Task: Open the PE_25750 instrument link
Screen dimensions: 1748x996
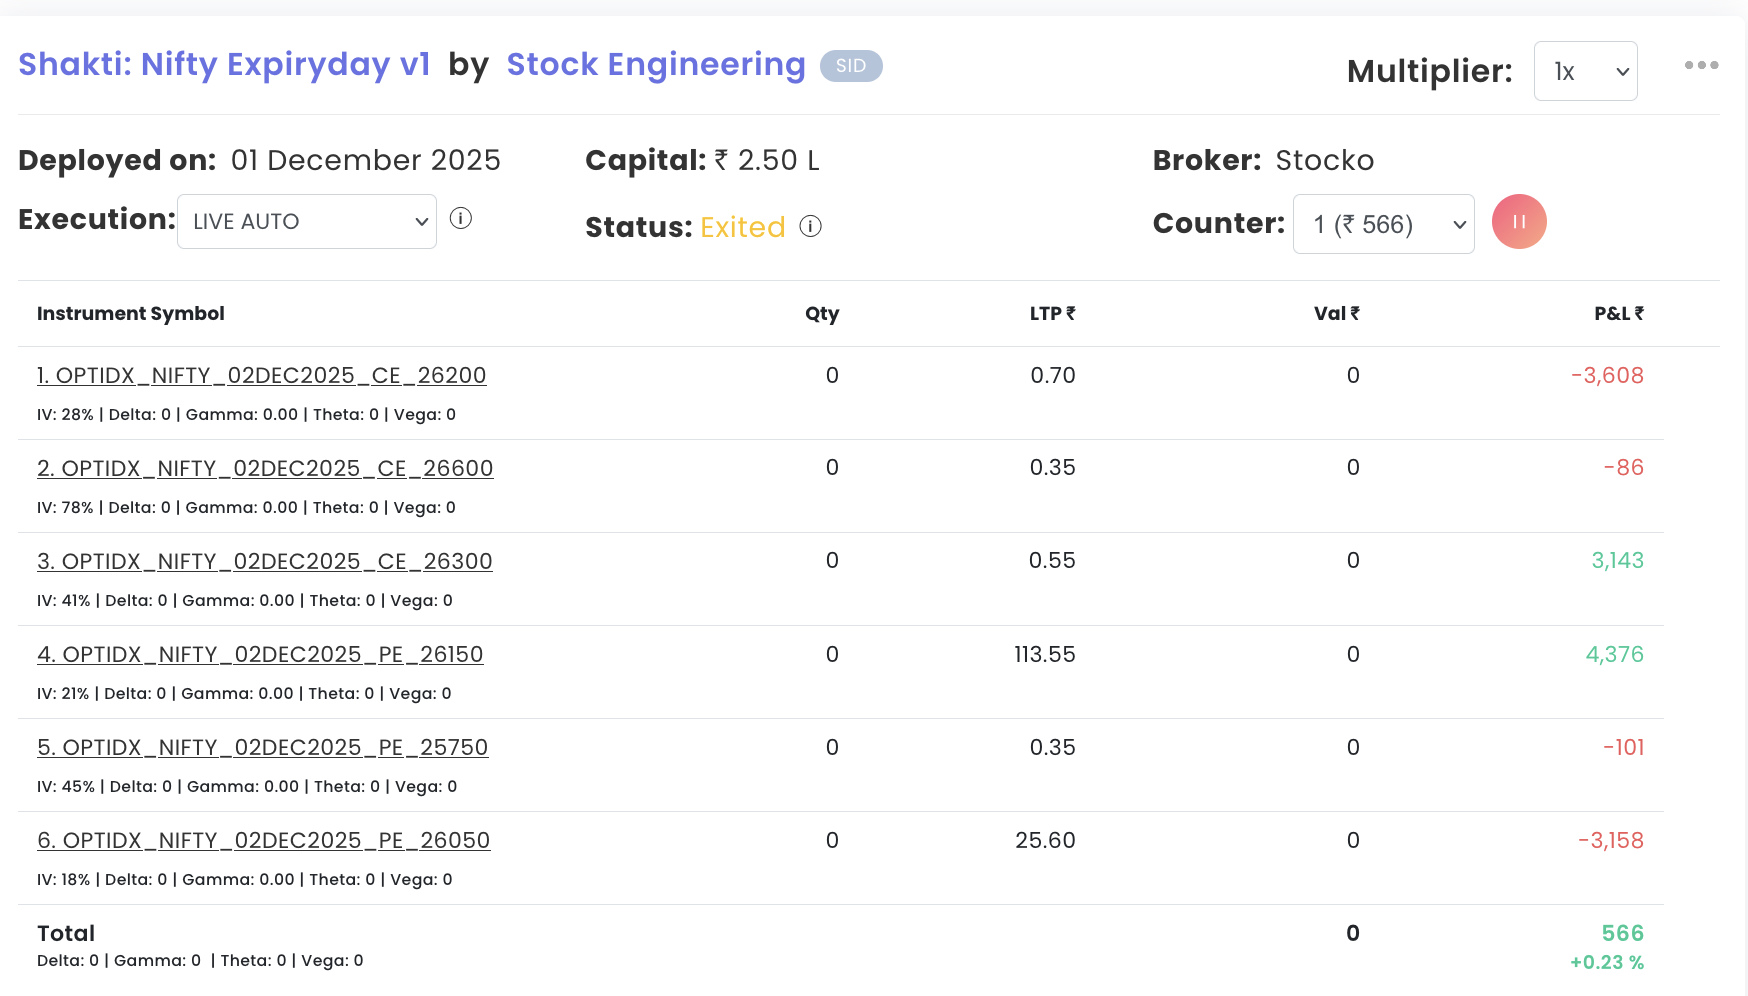Action: [x=263, y=748]
